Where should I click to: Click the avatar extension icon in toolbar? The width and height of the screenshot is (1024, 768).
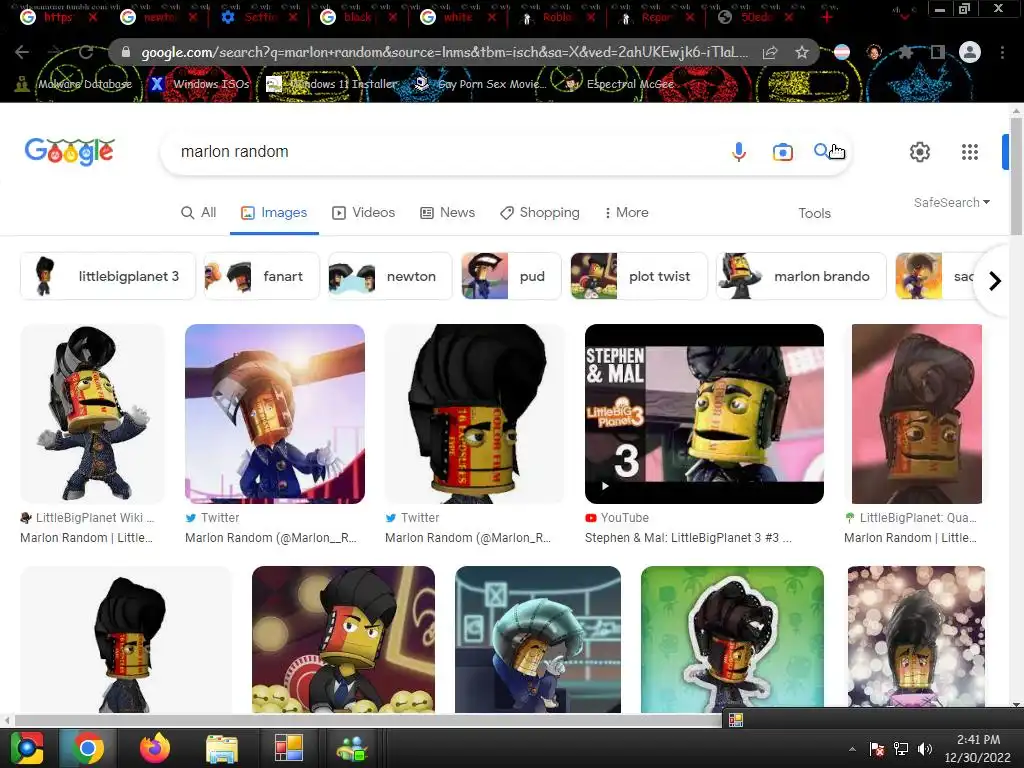click(x=874, y=52)
